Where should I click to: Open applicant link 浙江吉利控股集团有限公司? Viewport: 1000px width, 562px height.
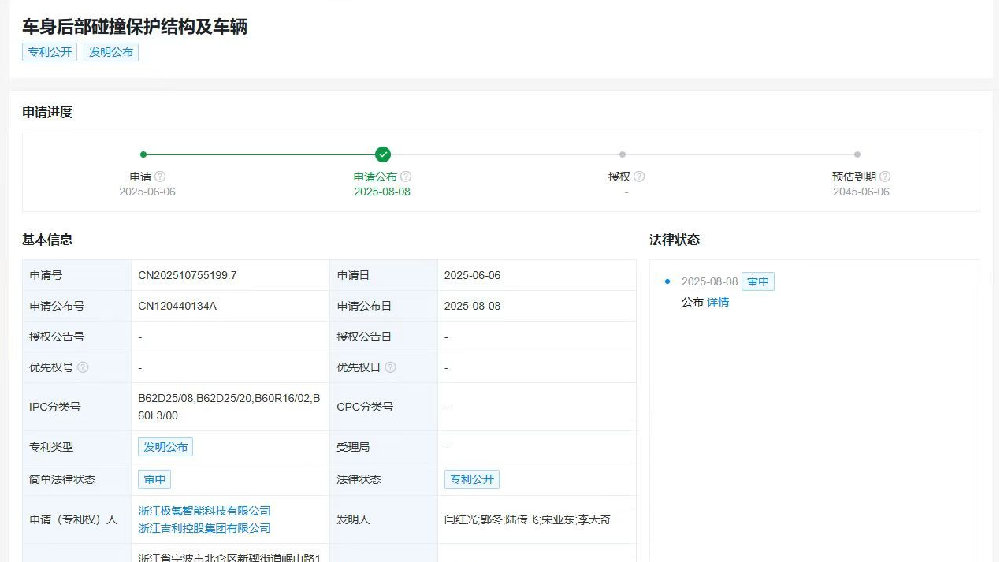pos(205,528)
